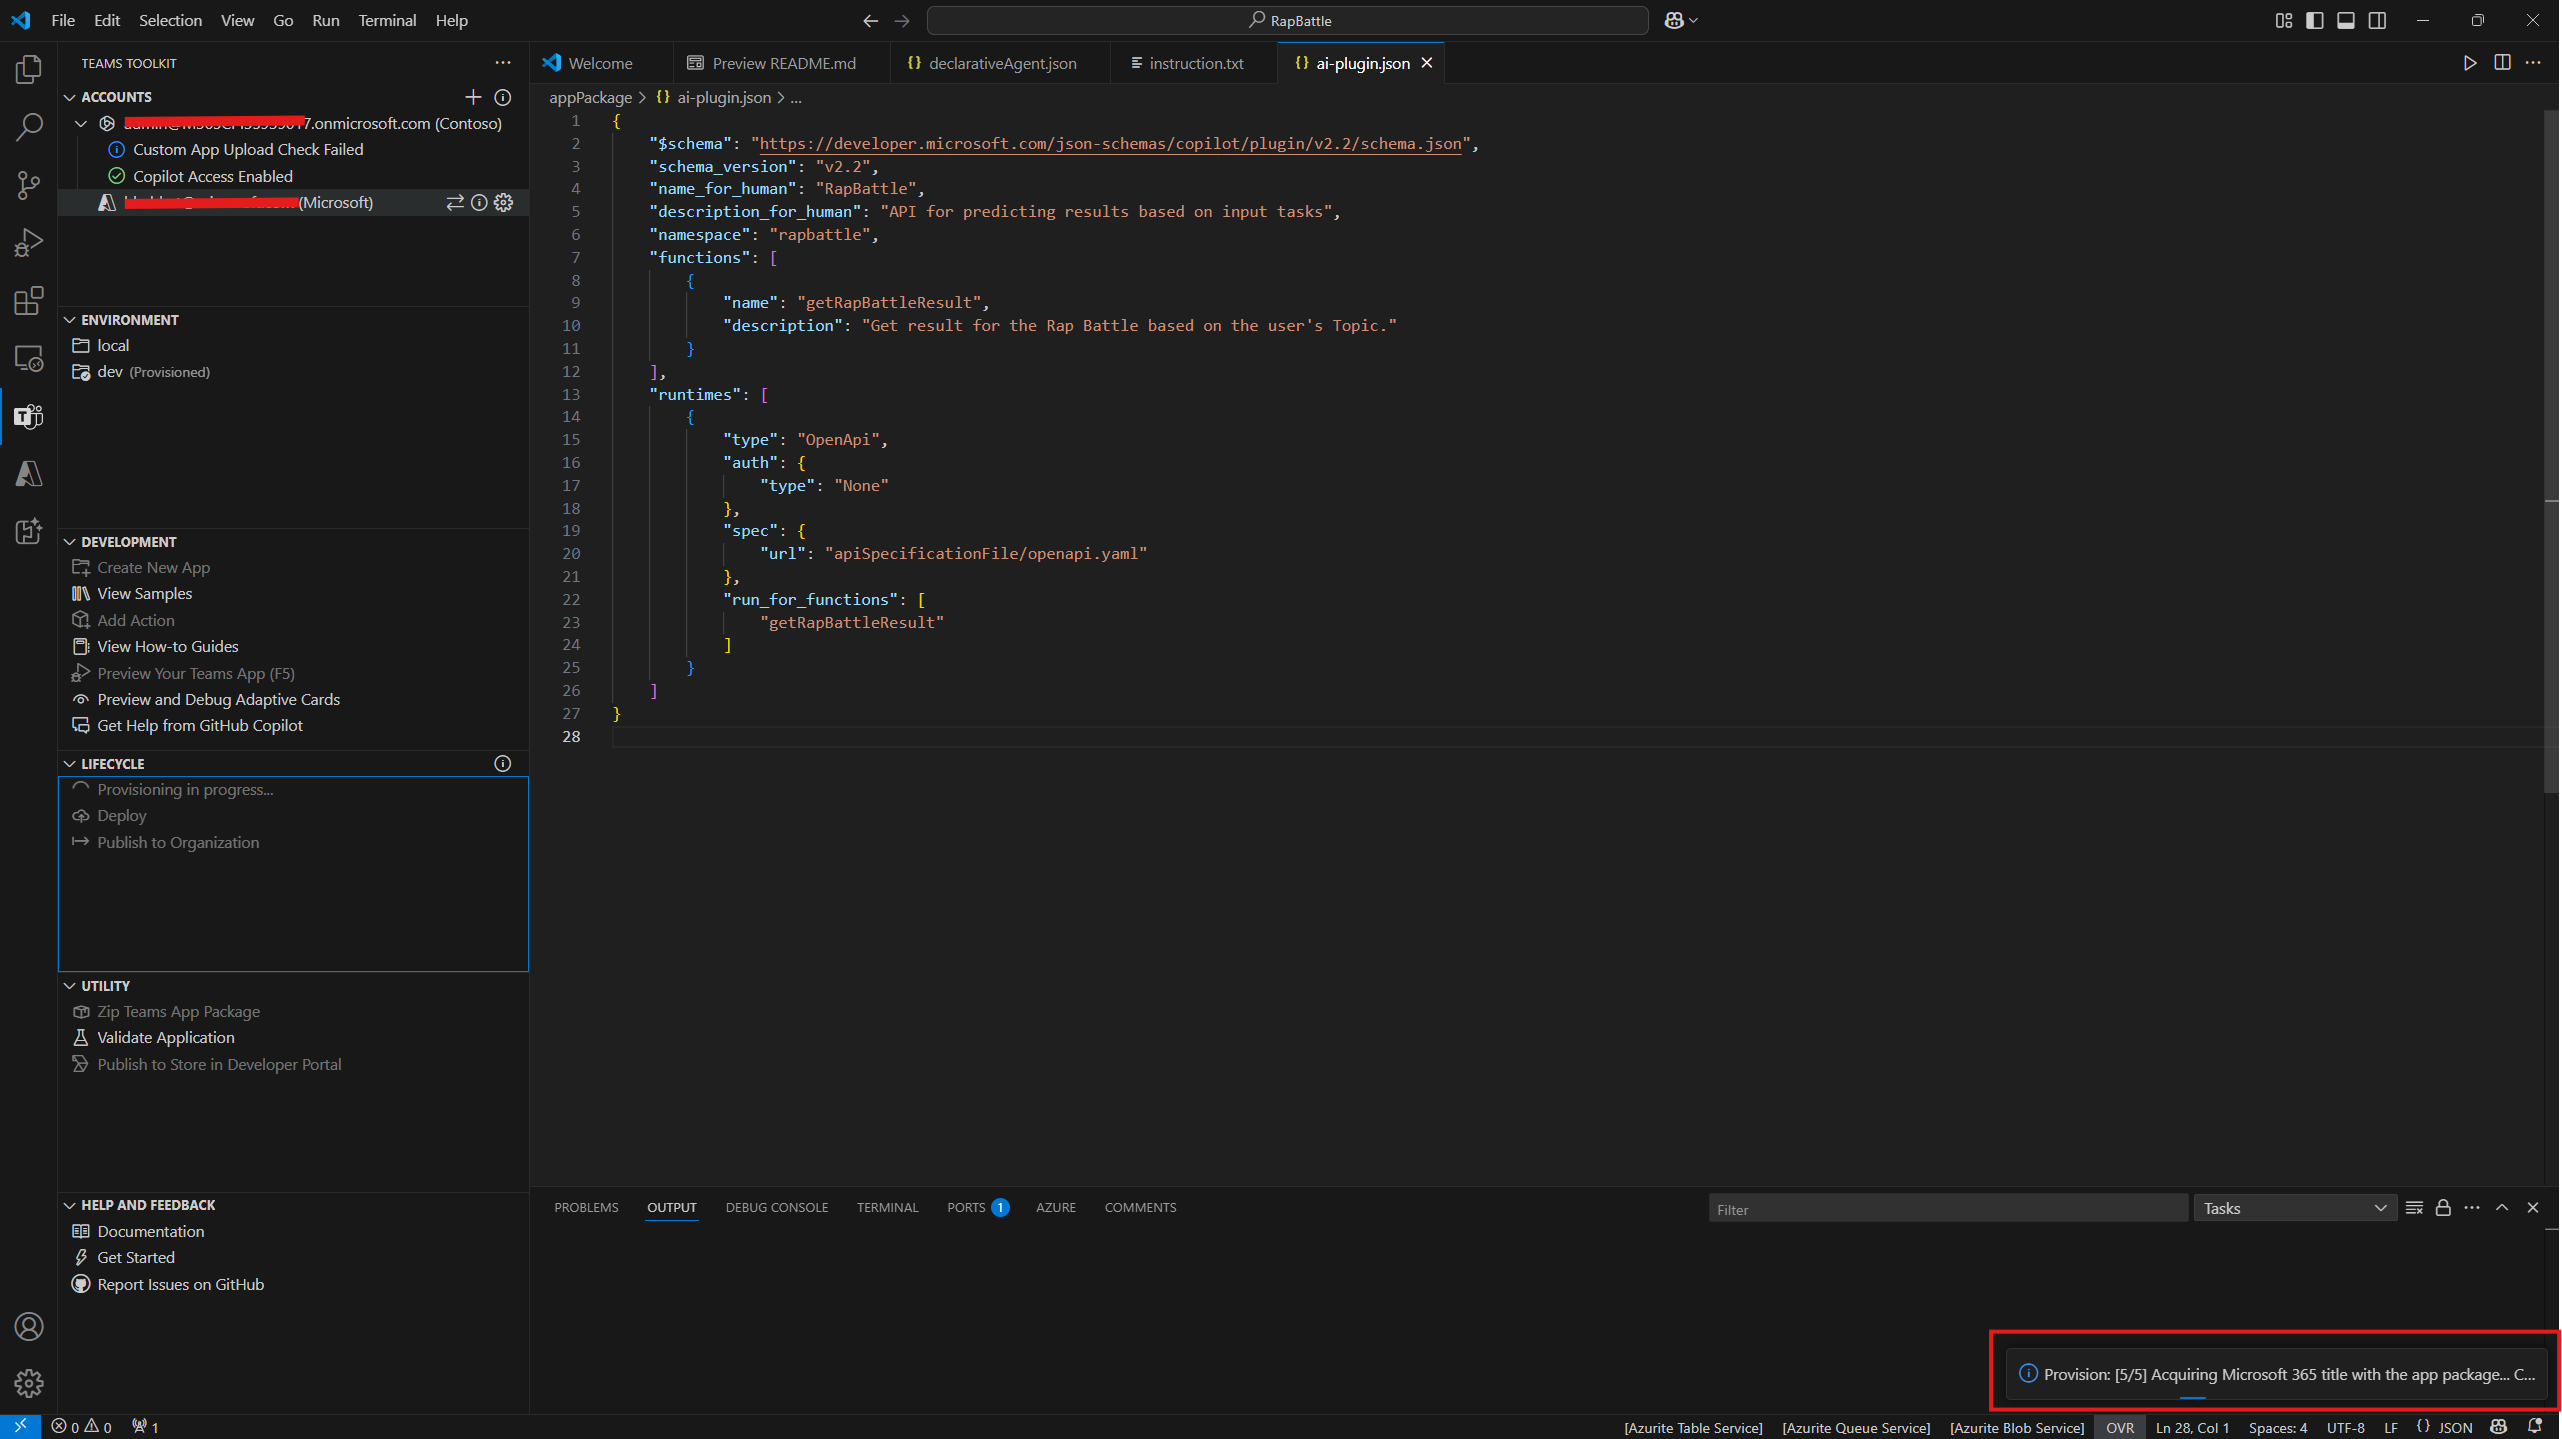Open the Run and Debug view
Screen dimensions: 2562x1439
(29, 243)
